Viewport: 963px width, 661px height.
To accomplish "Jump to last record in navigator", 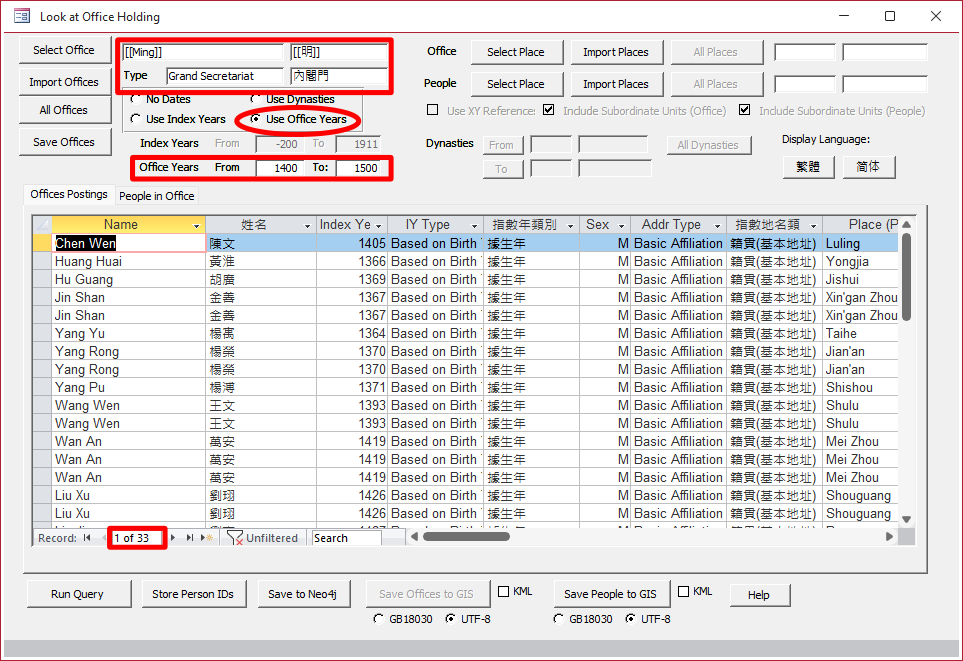I will click(x=190, y=538).
